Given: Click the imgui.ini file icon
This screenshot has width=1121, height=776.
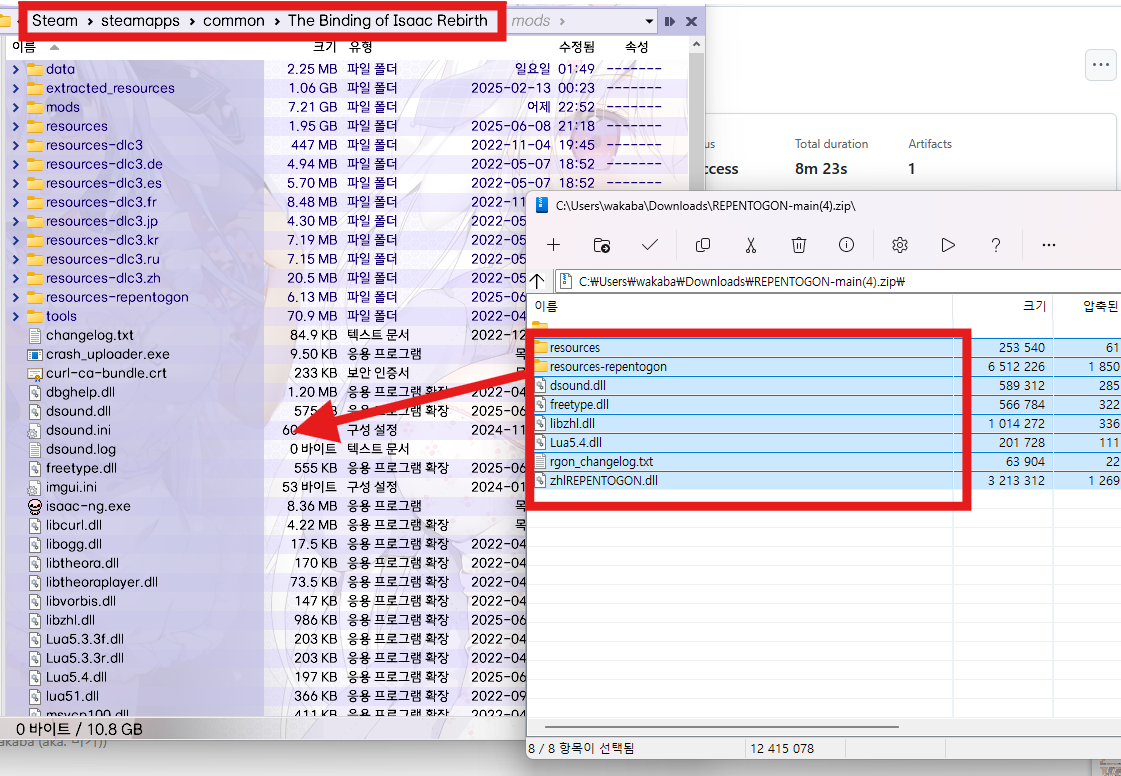Looking at the screenshot, I should 34,488.
